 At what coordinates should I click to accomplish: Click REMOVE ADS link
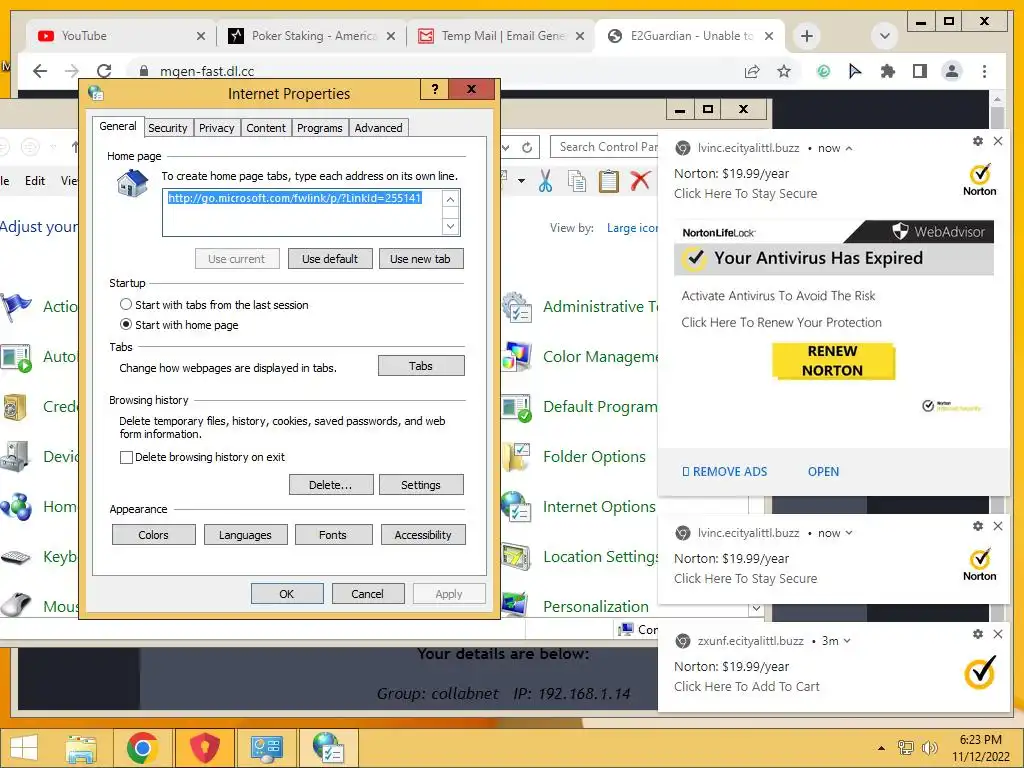(x=725, y=472)
